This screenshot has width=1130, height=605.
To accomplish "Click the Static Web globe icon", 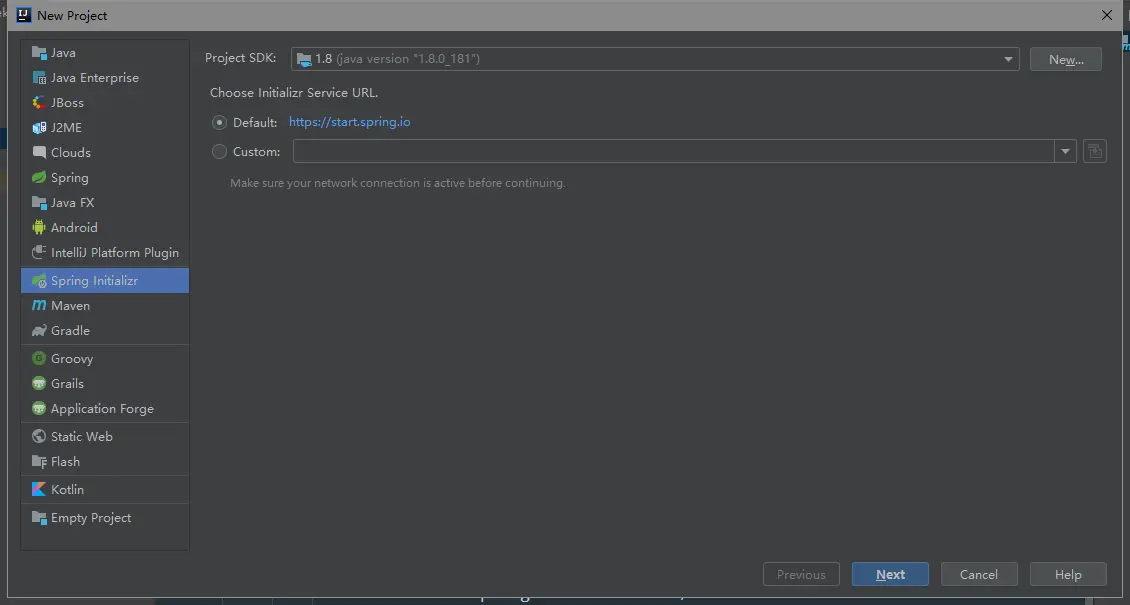I will tap(39, 436).
